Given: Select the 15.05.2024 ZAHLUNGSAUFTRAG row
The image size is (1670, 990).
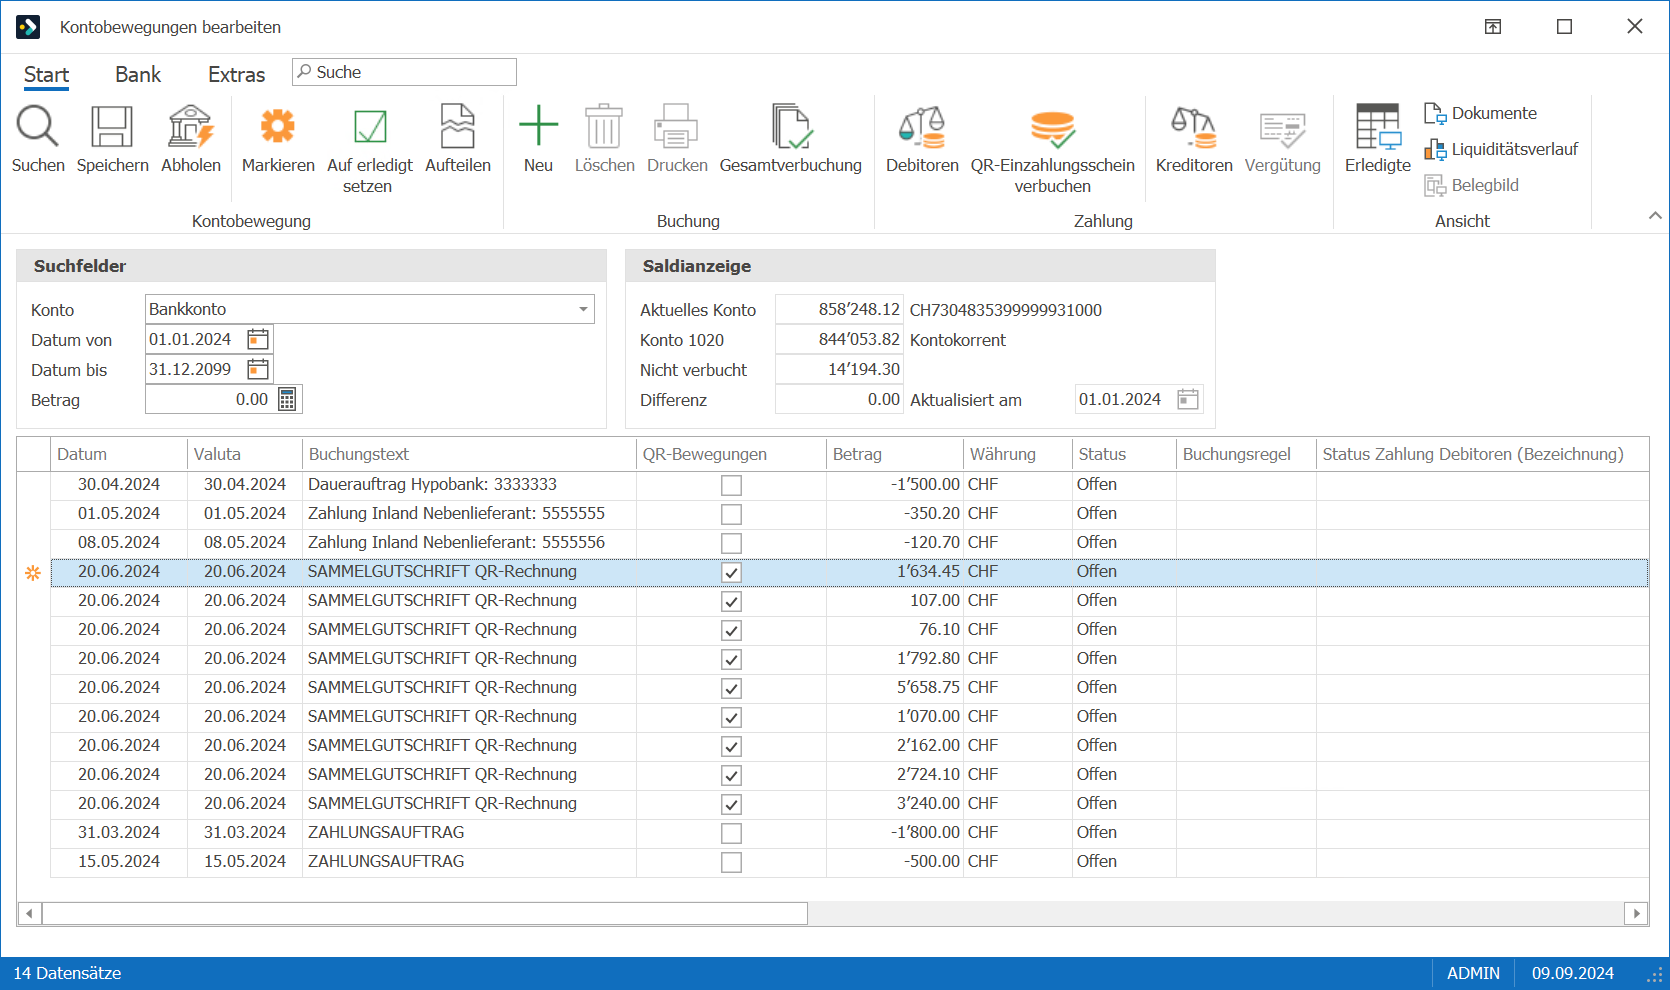Looking at the screenshot, I should [849, 862].
